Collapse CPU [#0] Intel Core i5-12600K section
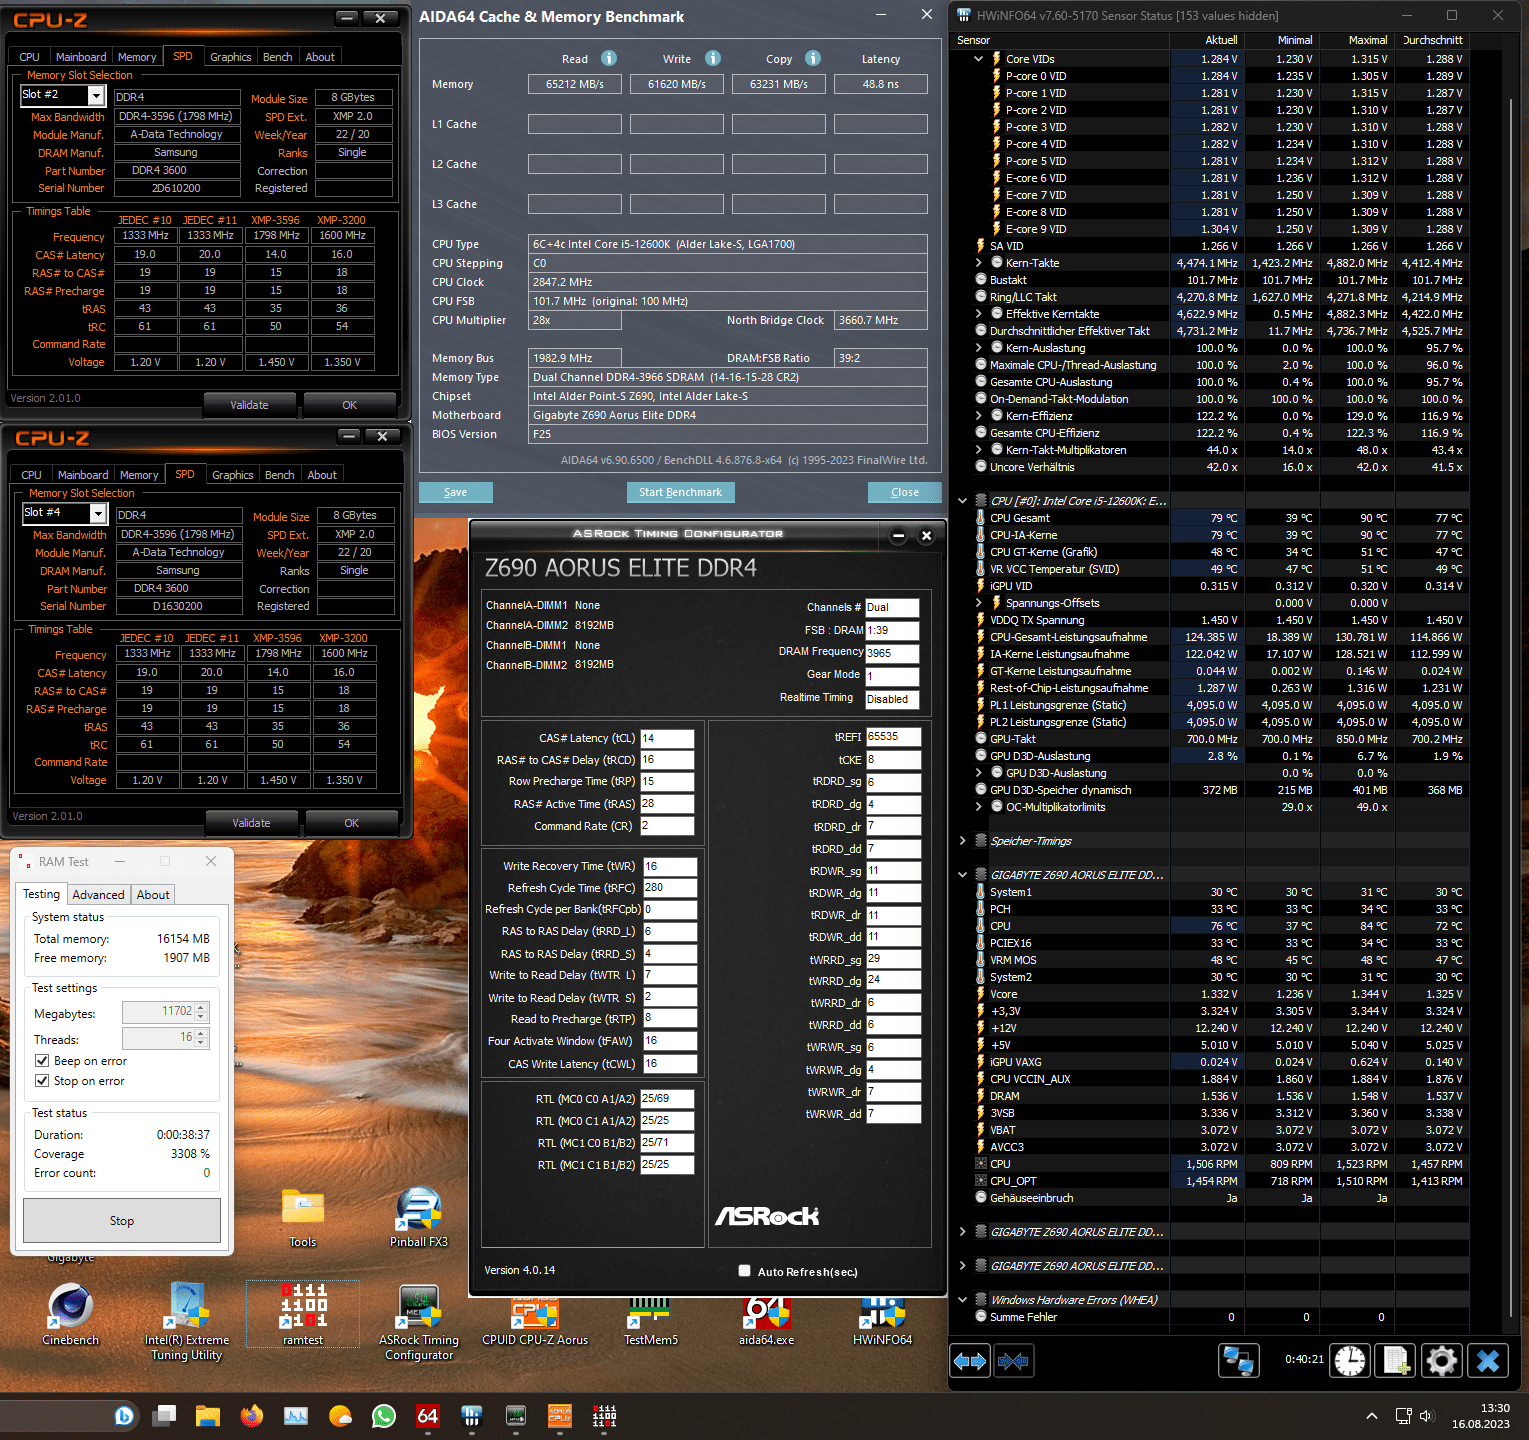 (963, 501)
